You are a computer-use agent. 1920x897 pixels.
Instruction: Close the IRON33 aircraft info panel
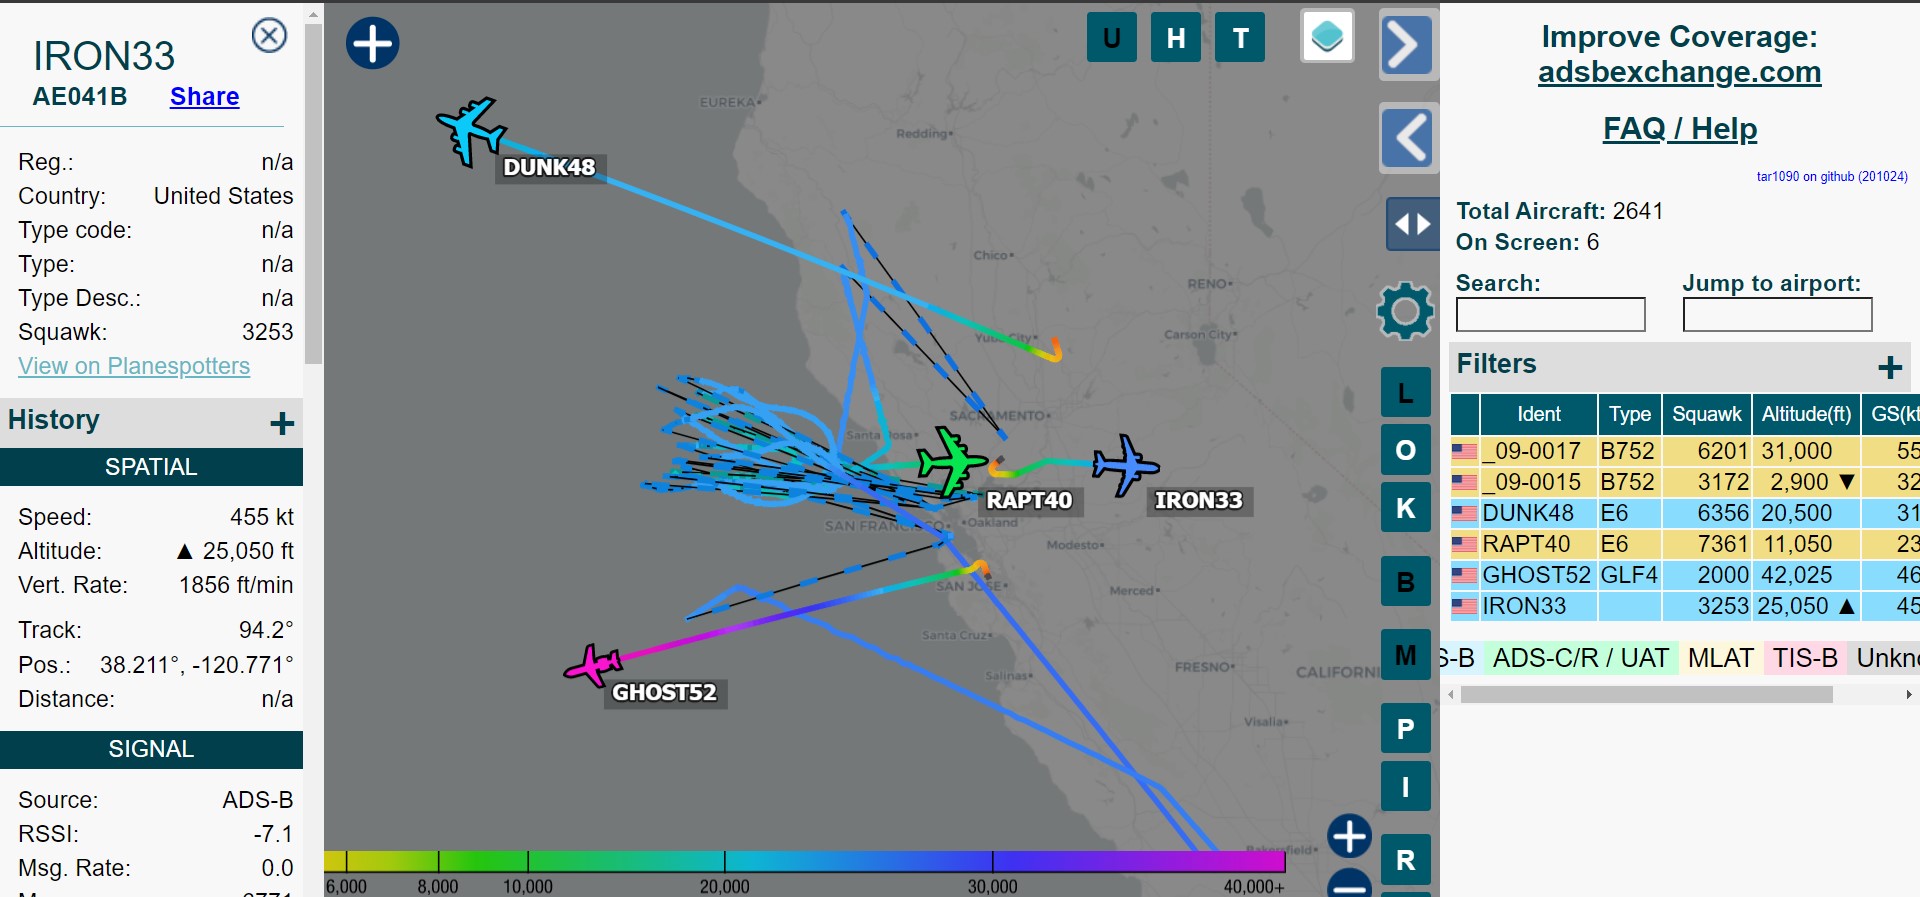269,36
